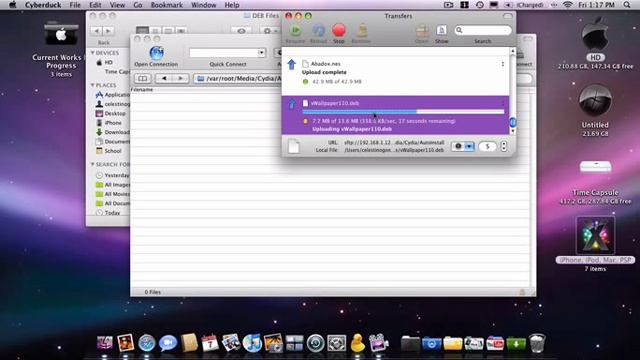This screenshot has height=360, width=640.
Task: Open iTunes from the Dock
Action: tap(252, 343)
